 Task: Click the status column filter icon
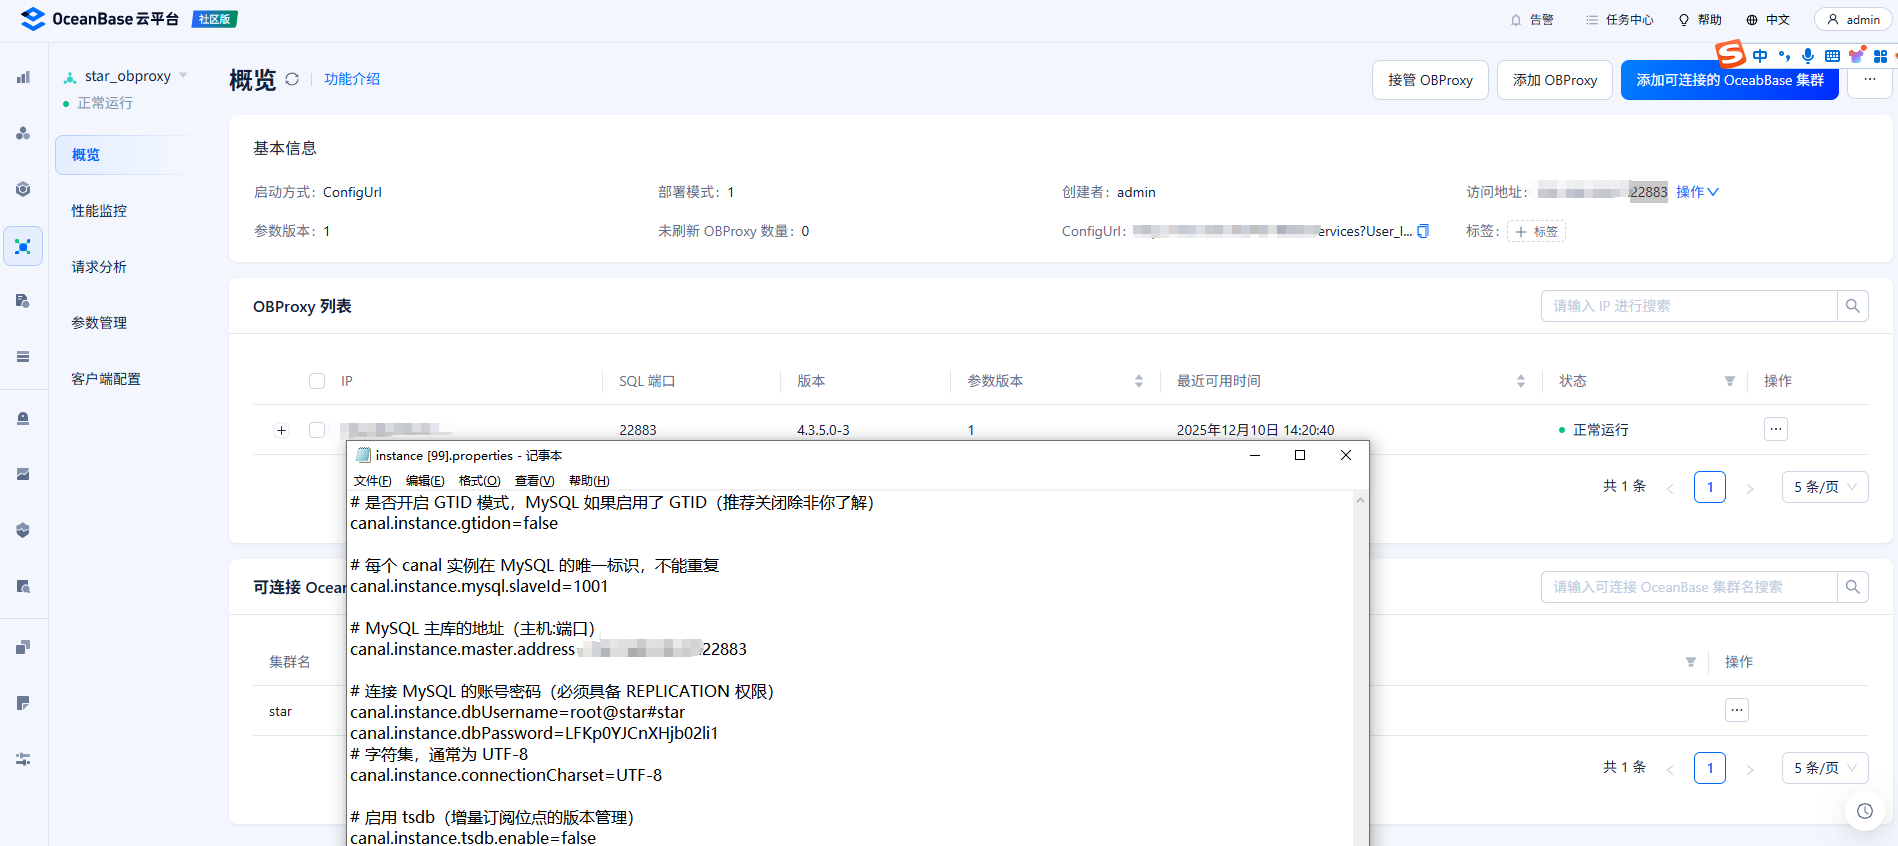[1730, 381]
